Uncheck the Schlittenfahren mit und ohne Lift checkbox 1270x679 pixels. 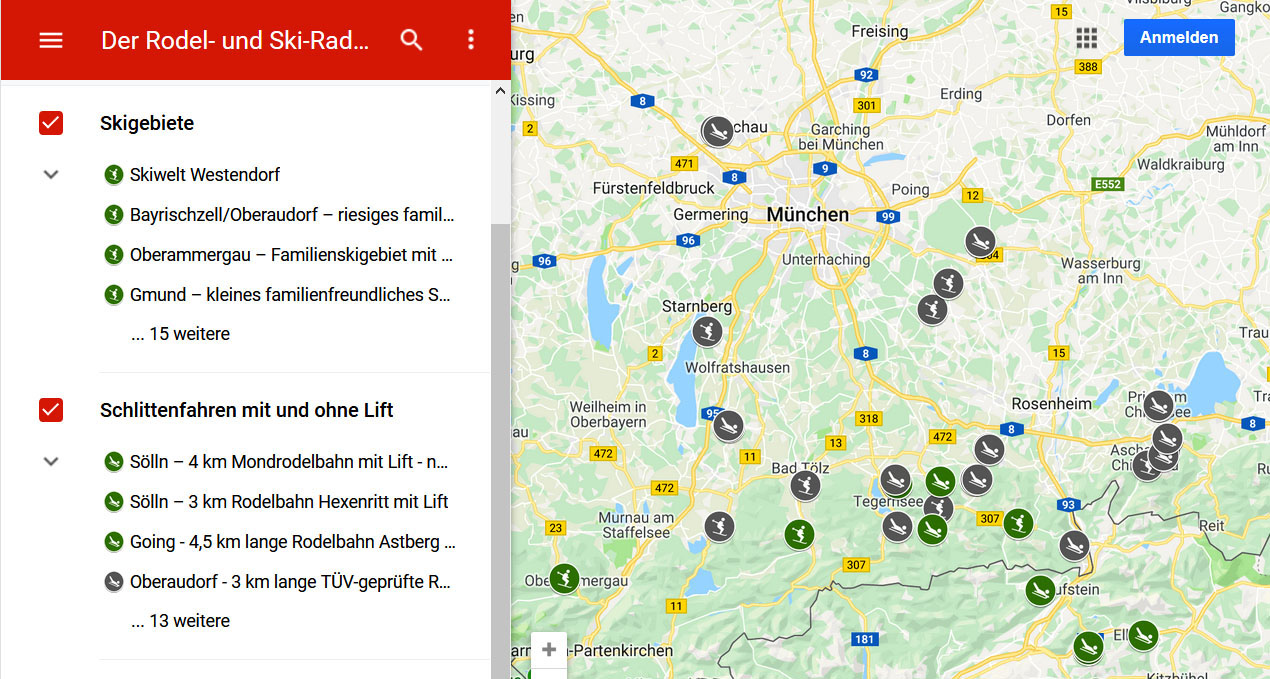click(x=51, y=410)
